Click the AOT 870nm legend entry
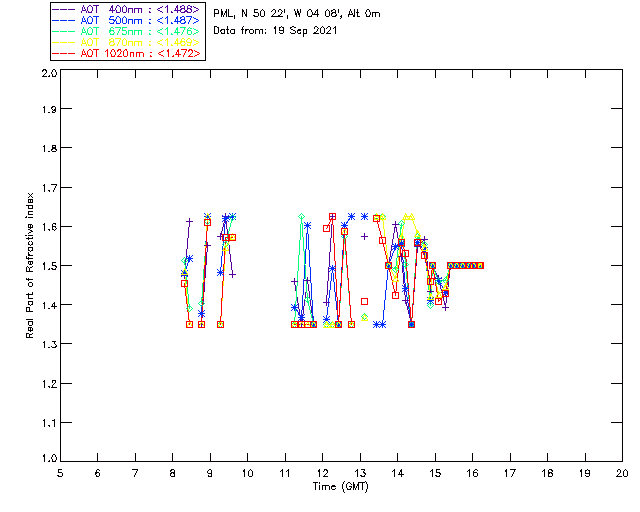Viewport: 640px width, 512px height. coord(127,42)
